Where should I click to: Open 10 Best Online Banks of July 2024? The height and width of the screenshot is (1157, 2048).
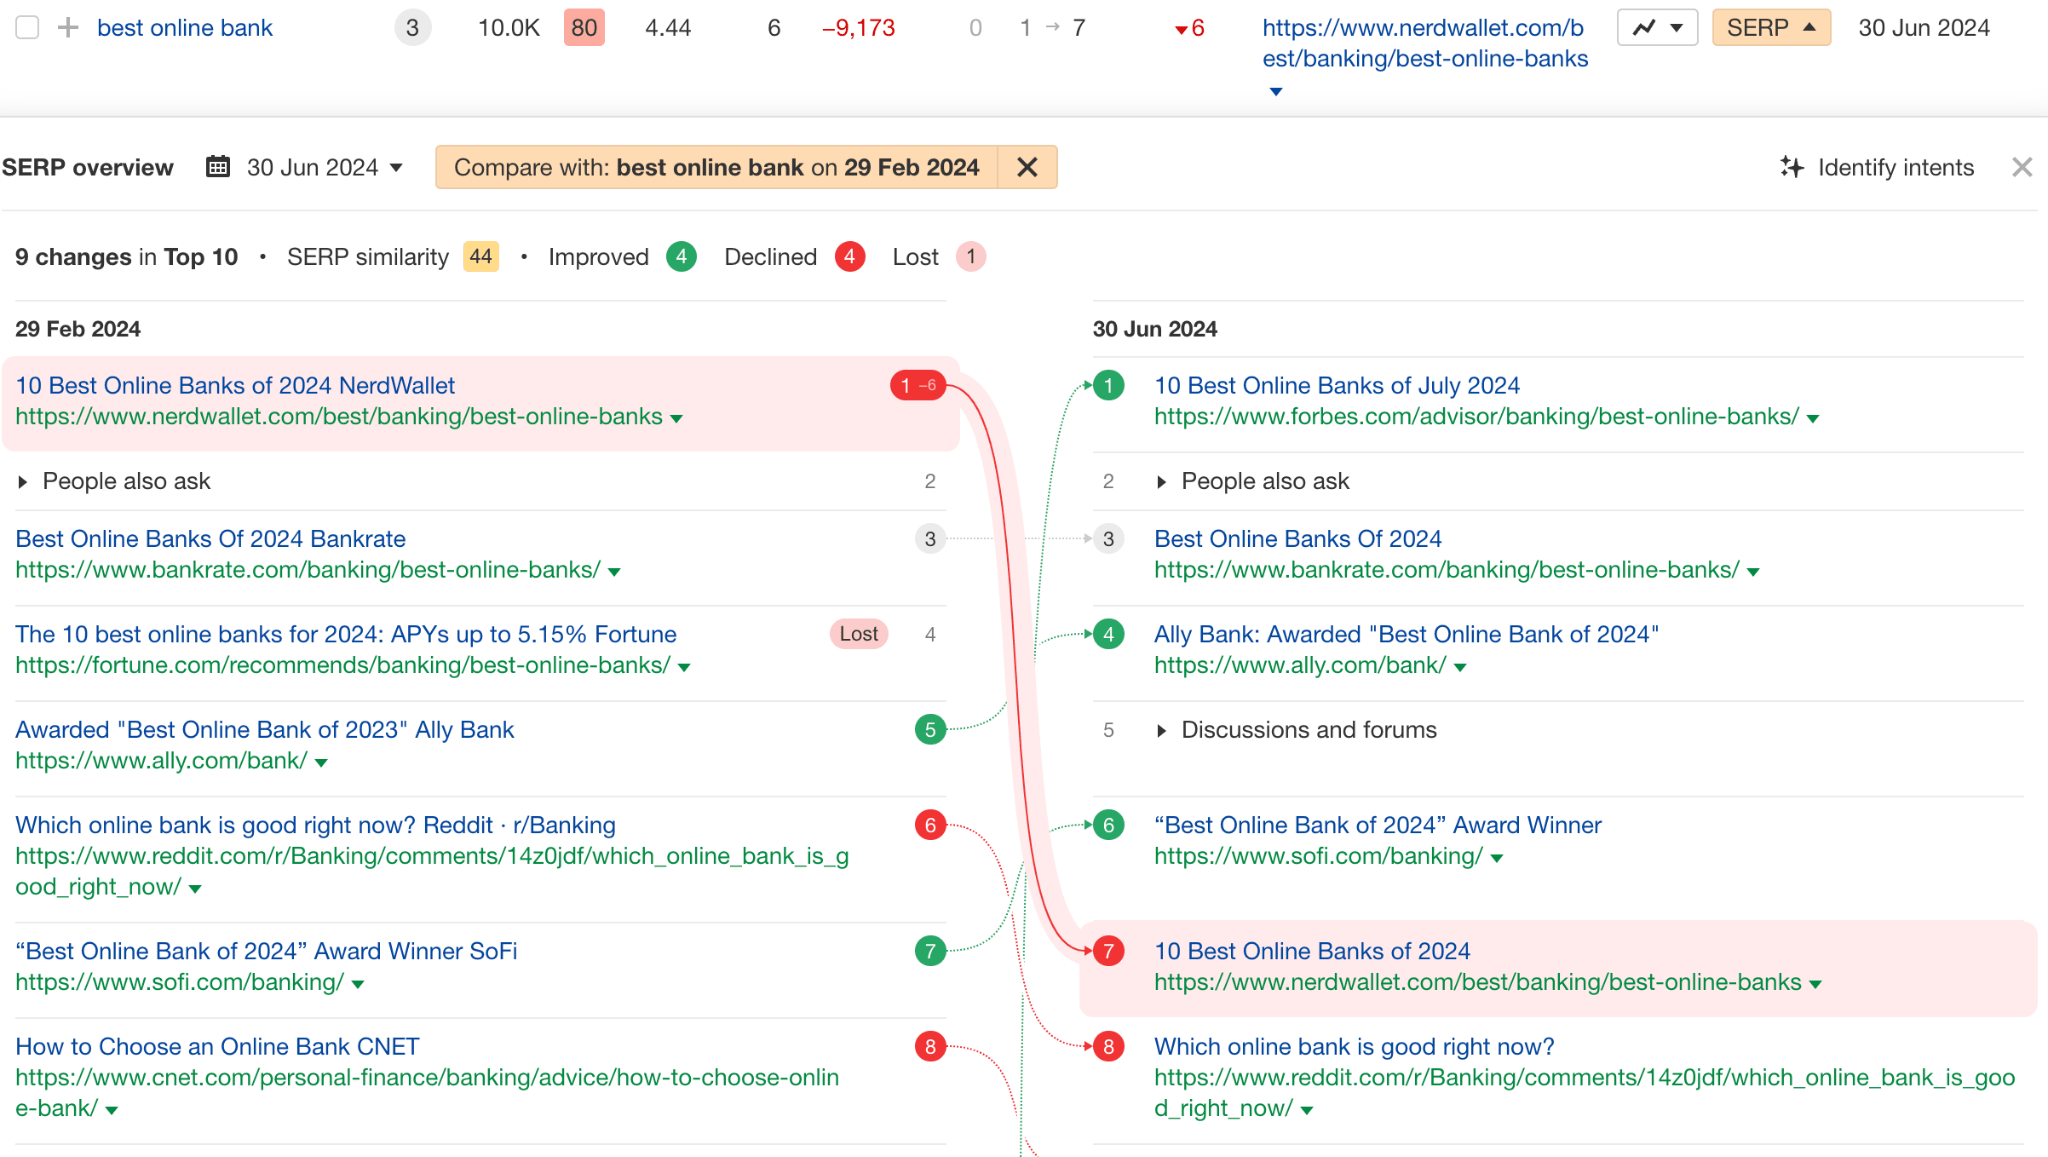[1337, 385]
